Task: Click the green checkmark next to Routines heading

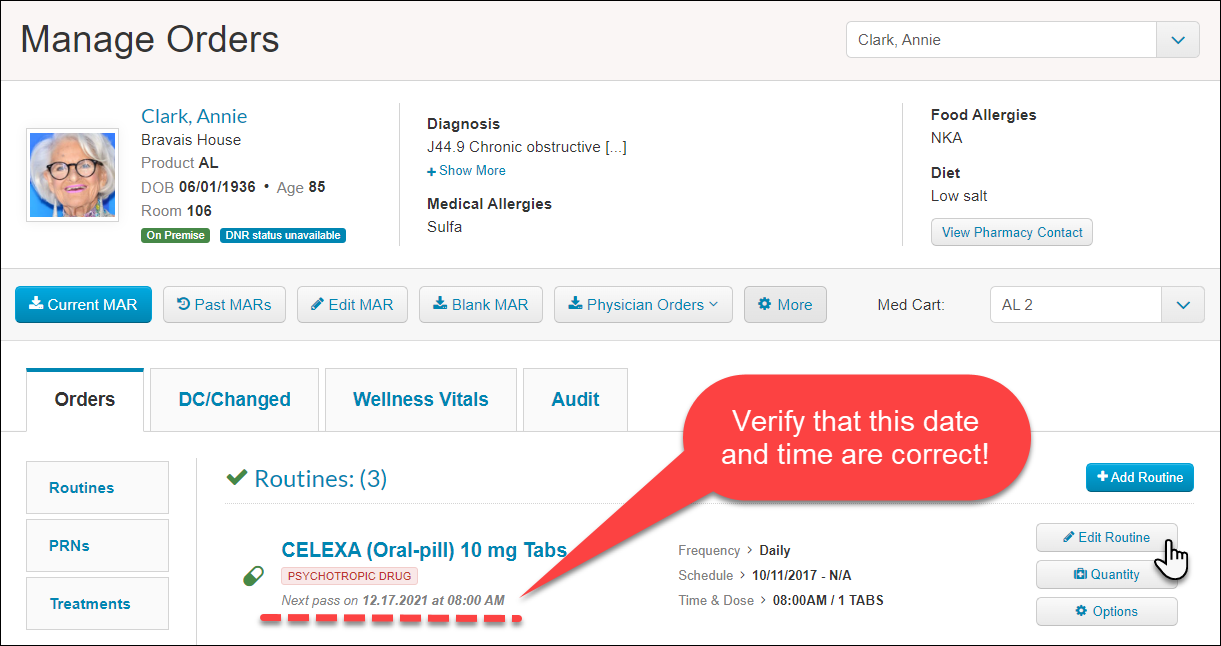Action: (x=237, y=478)
